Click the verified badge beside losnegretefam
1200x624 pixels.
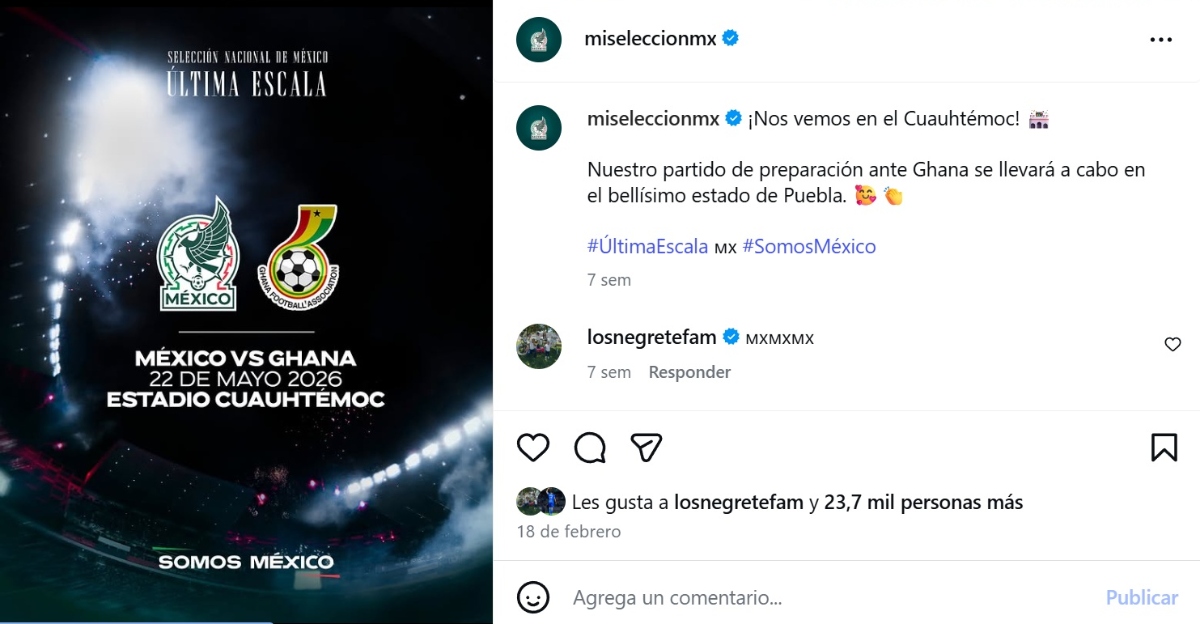click(732, 337)
